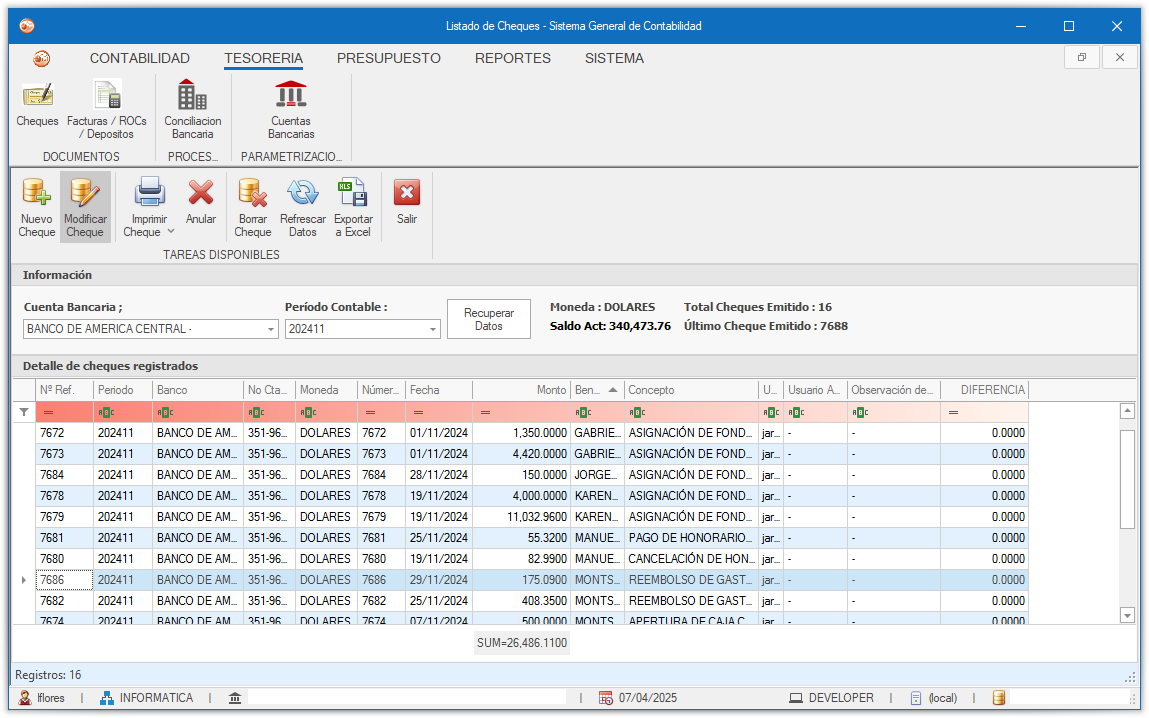Expand the Cuenta Bancaria dropdown

pyautogui.click(x=271, y=330)
